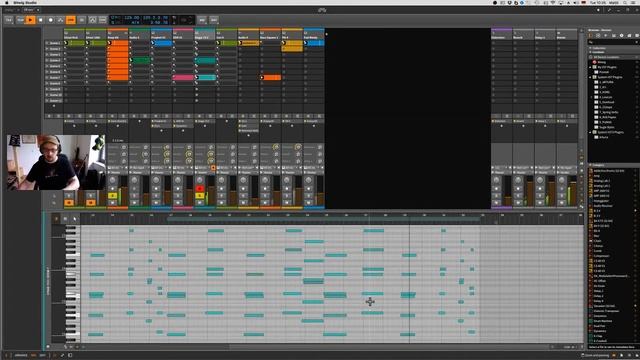Click the pan knob on the teal seventh track
The image size is (640, 360).
pyautogui.click(x=200, y=180)
